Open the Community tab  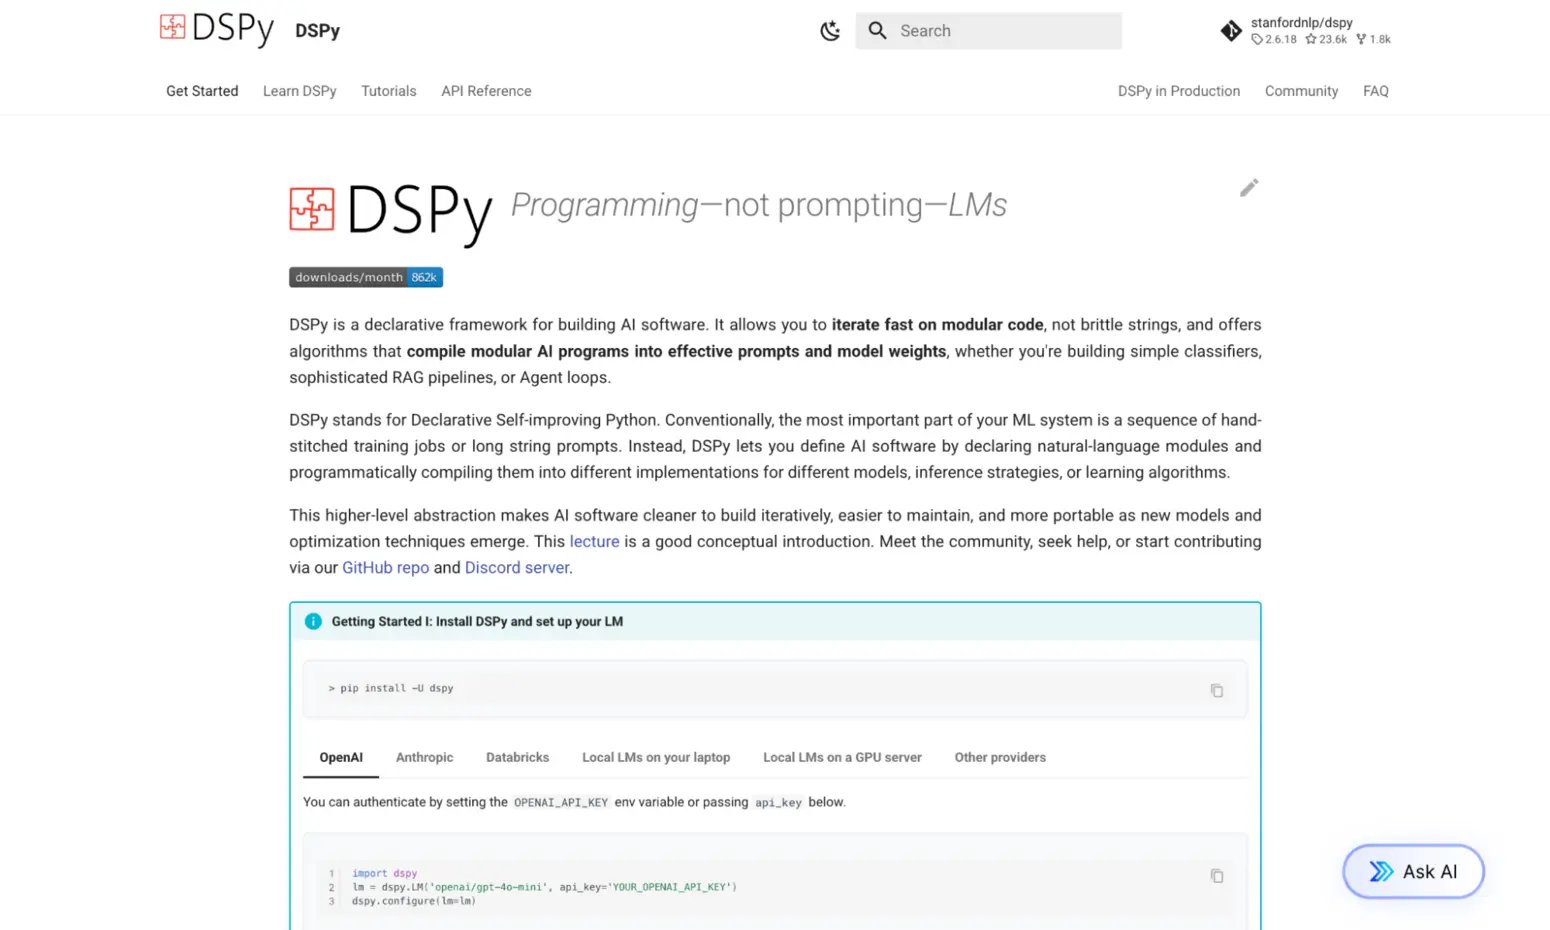click(x=1301, y=91)
